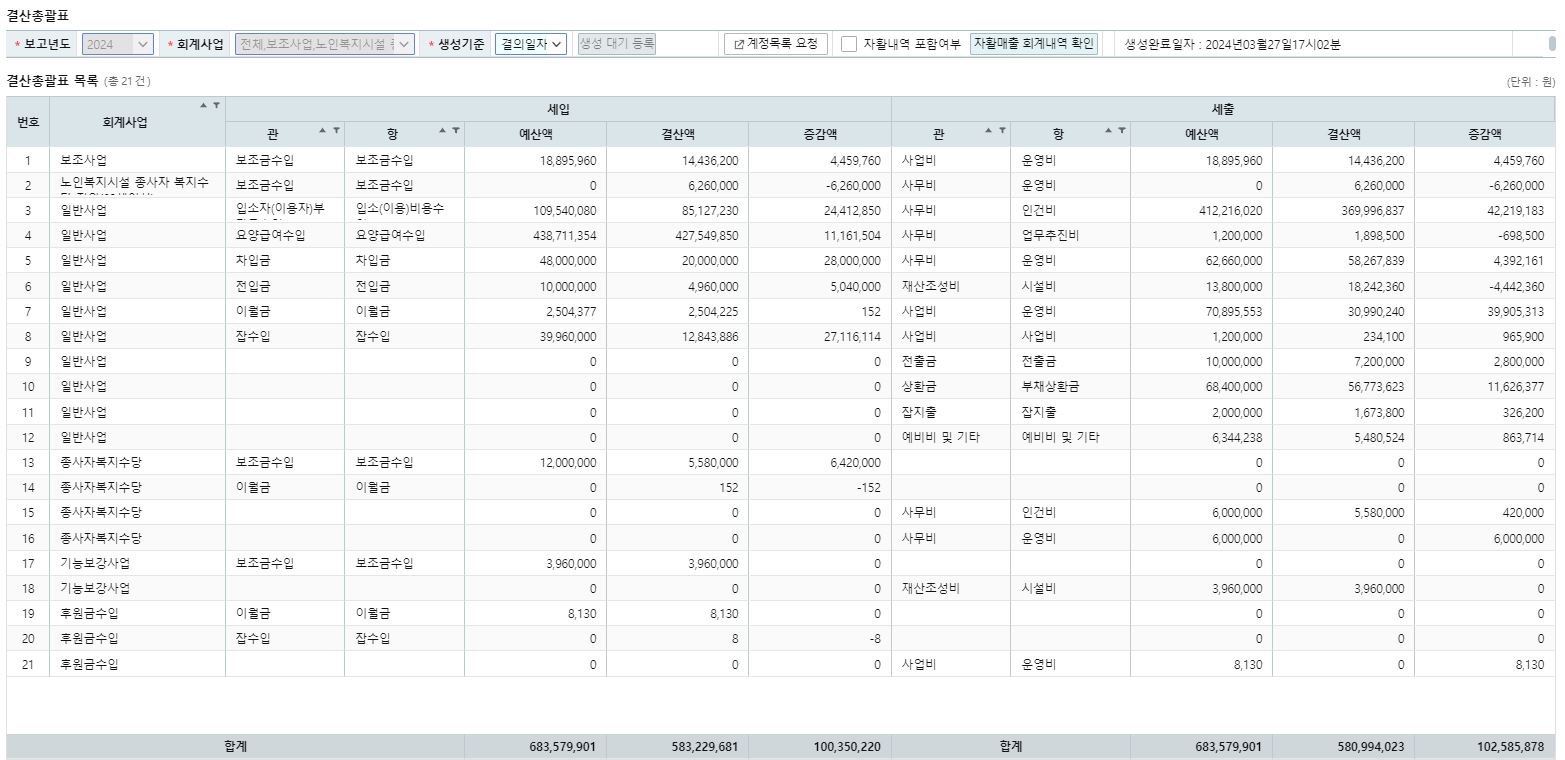1565x760 pixels.
Task: Sort the 회계사업 column using its sort arrow
Action: click(204, 105)
